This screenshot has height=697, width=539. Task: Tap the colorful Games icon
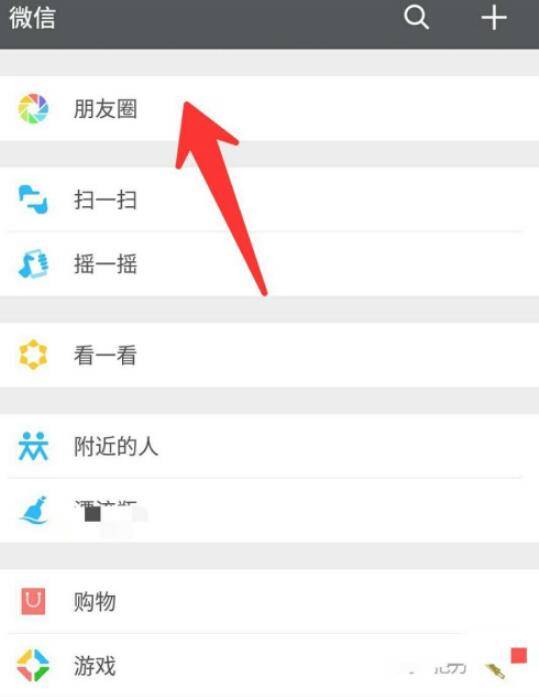[x=33, y=665]
